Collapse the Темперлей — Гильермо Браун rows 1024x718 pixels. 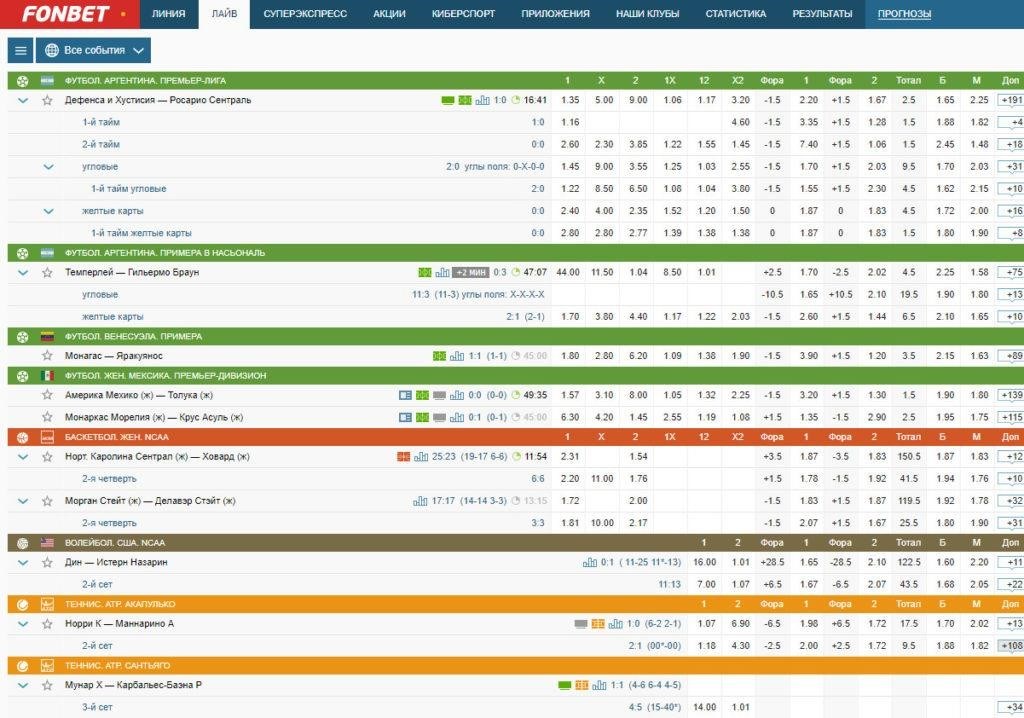23,273
